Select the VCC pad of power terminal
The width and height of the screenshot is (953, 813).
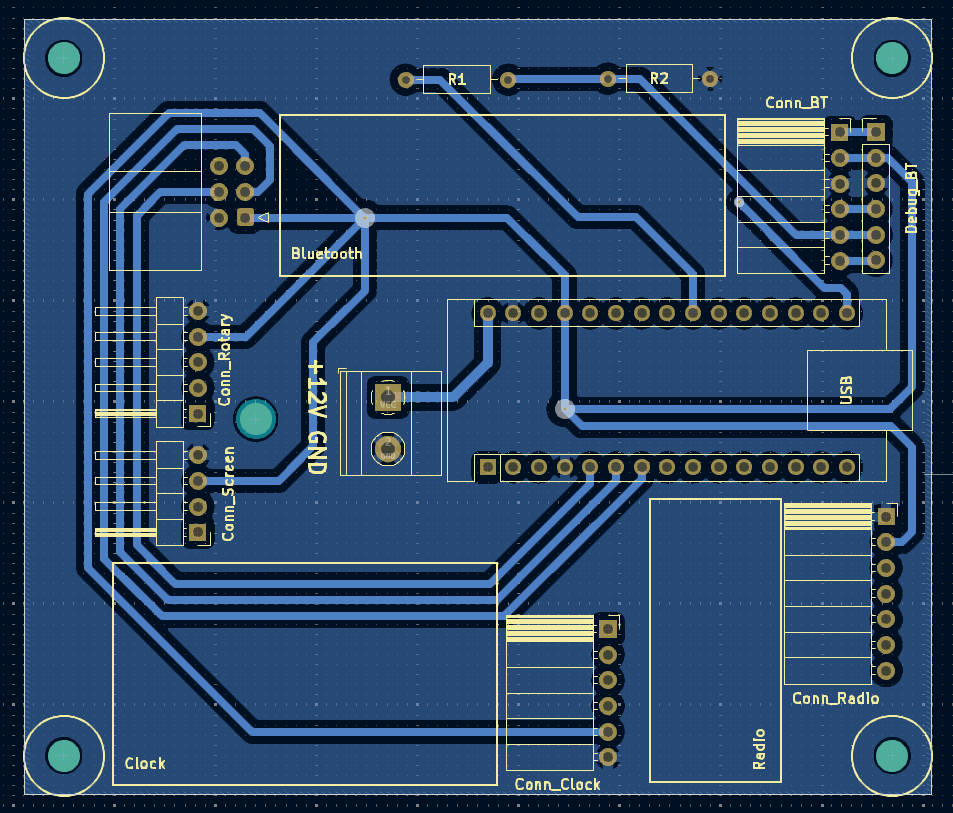coord(388,397)
